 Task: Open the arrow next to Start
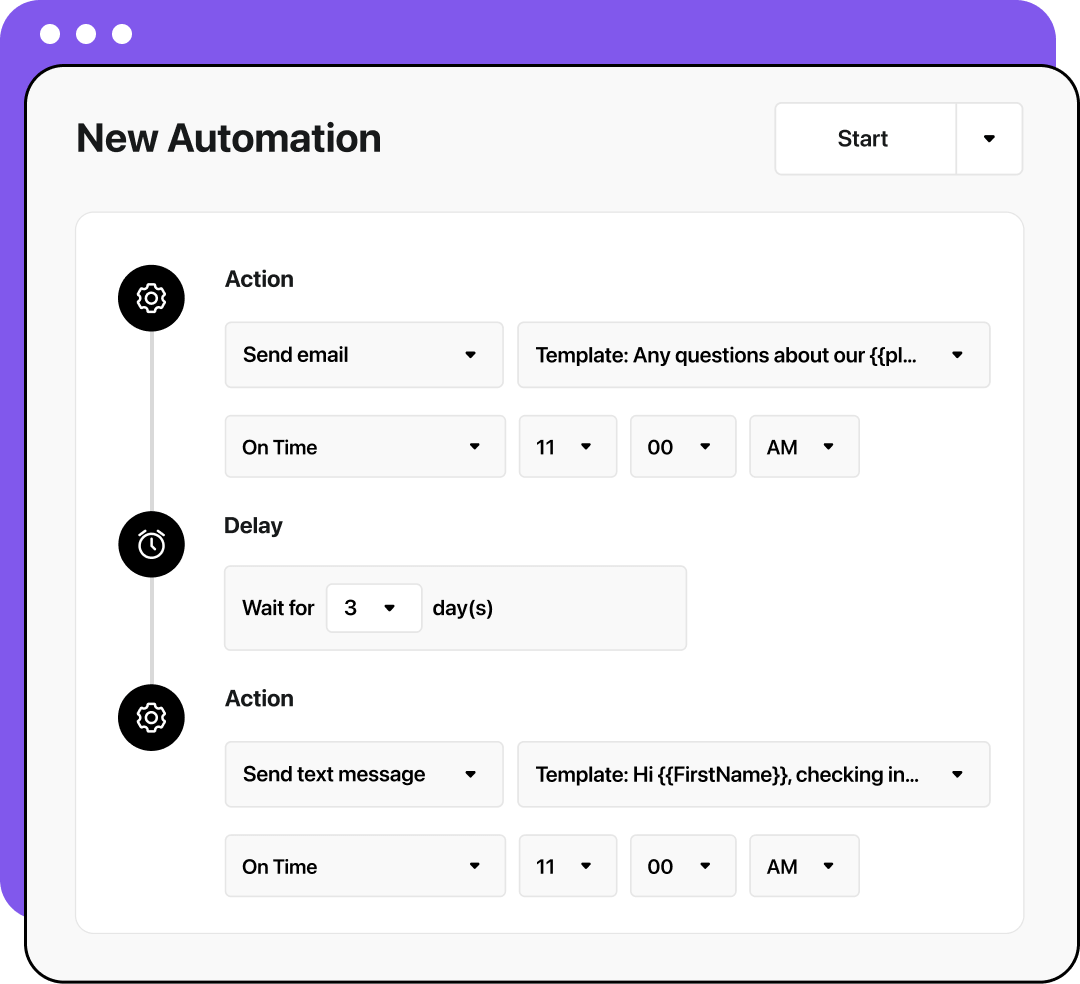(x=989, y=138)
